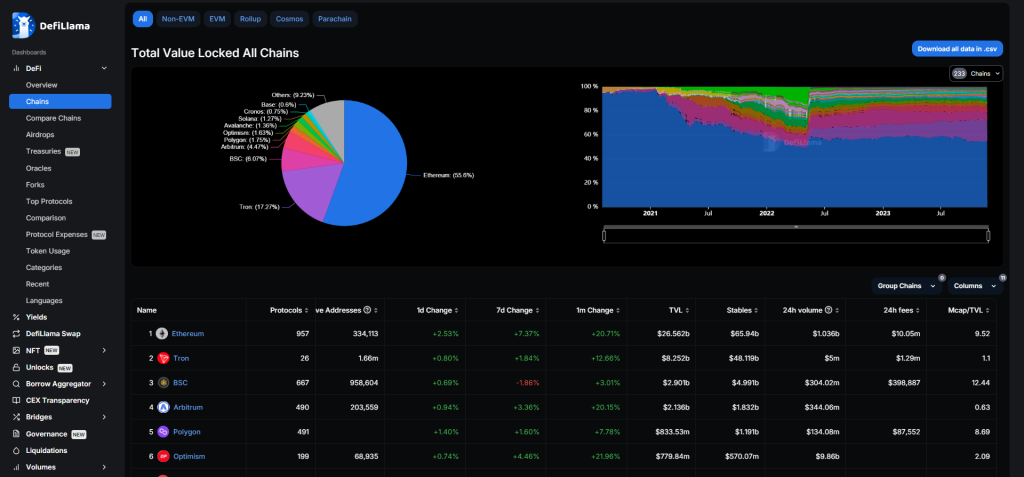The image size is (1024, 477).
Task: Switch to the Non-EVM filter tab
Action: point(177,19)
